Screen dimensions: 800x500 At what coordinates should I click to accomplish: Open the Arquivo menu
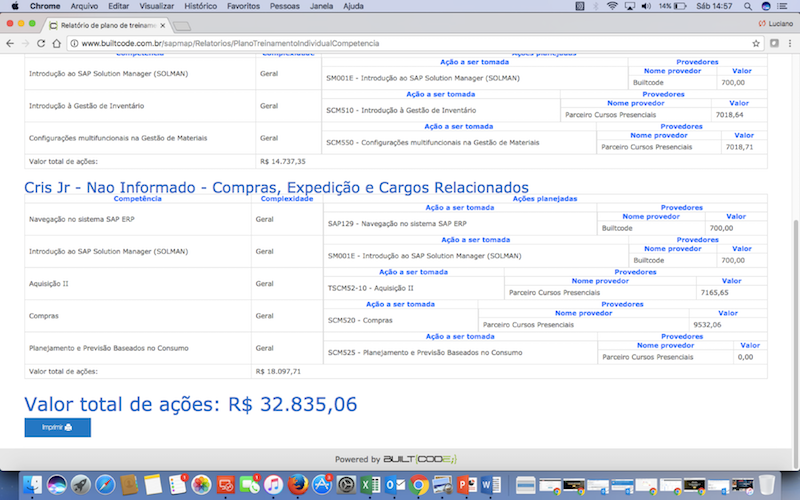tap(84, 6)
